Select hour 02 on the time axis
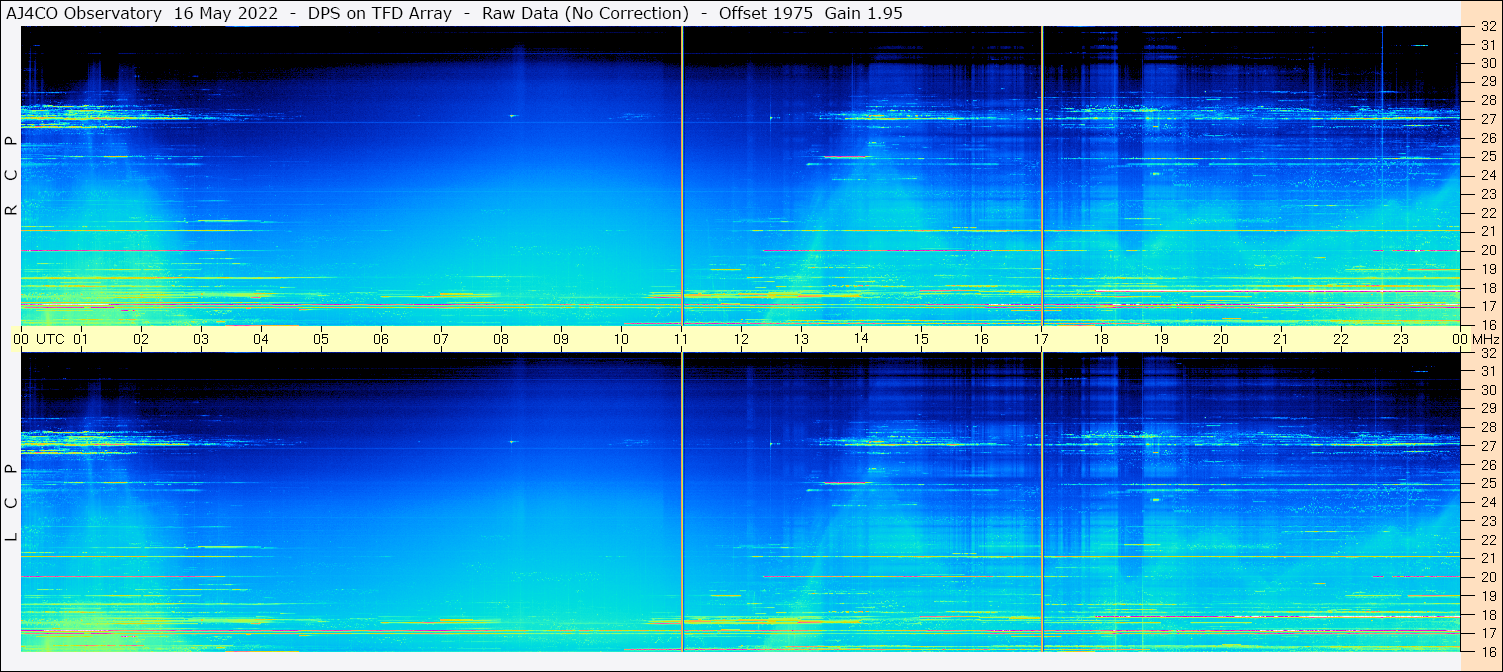Screen dimensions: 1503x672 (141, 339)
